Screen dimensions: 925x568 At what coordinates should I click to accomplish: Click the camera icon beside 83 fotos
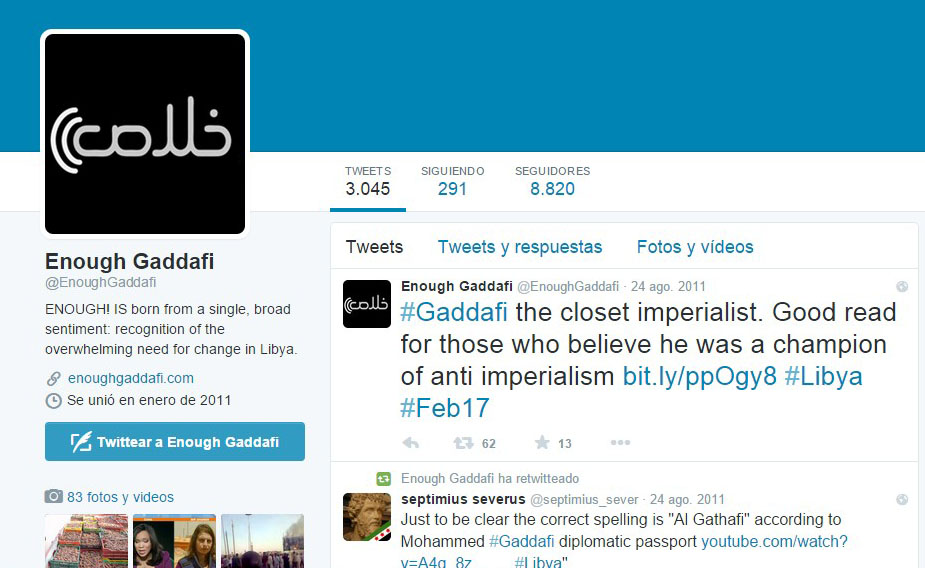pyautogui.click(x=53, y=497)
